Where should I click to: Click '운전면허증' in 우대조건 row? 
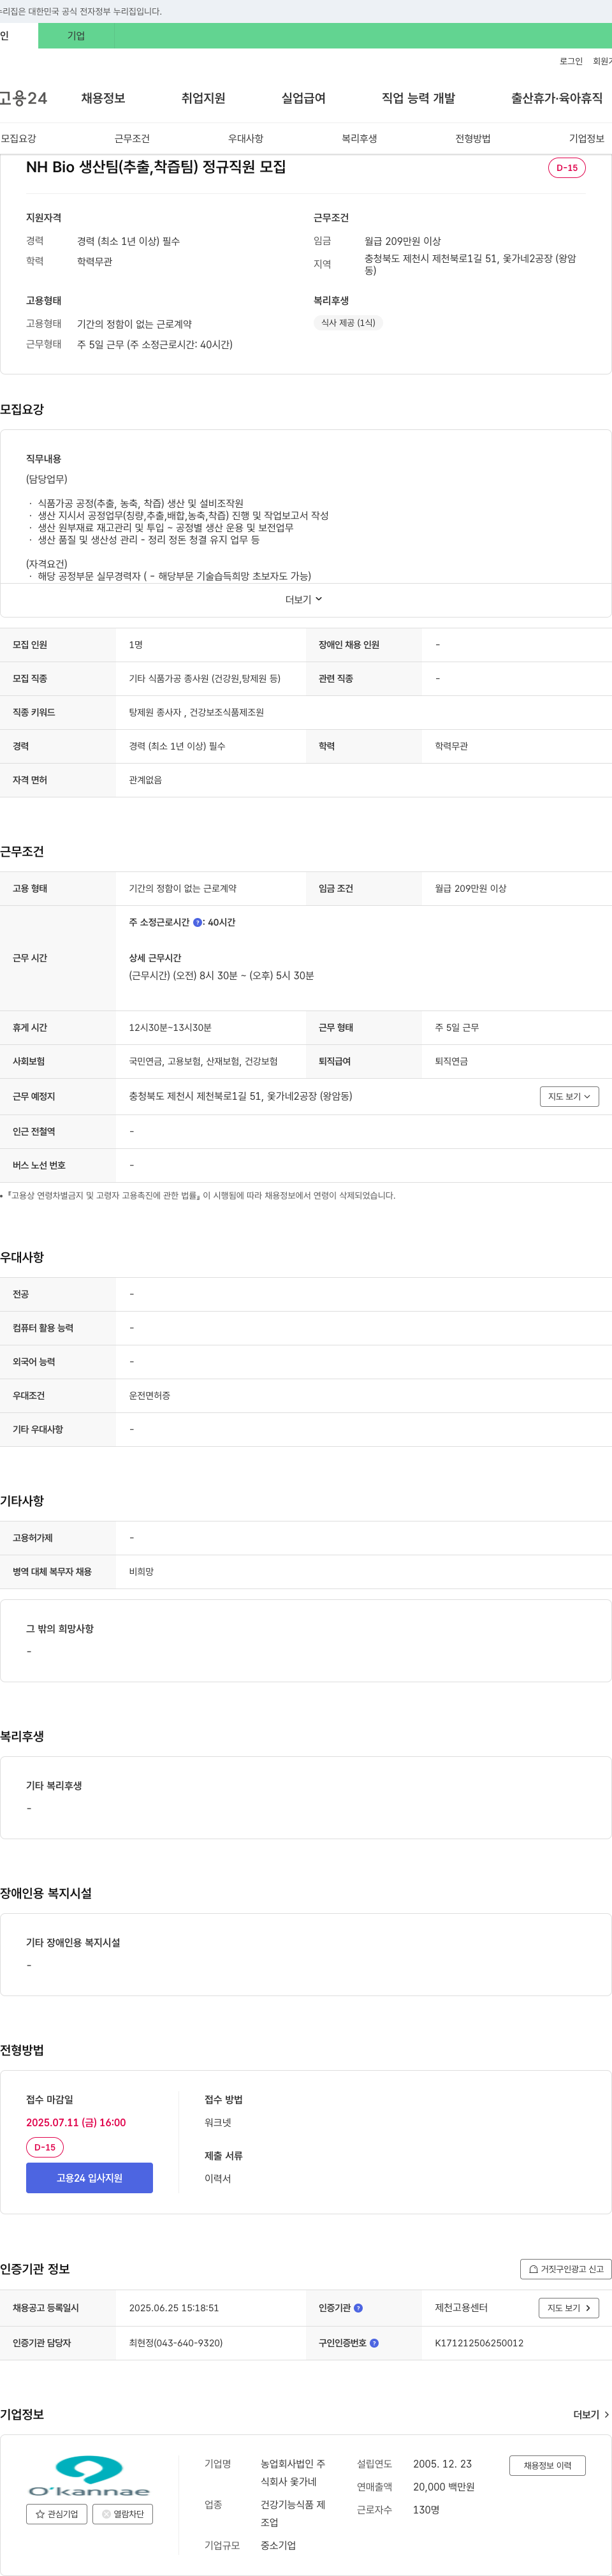149,1396
